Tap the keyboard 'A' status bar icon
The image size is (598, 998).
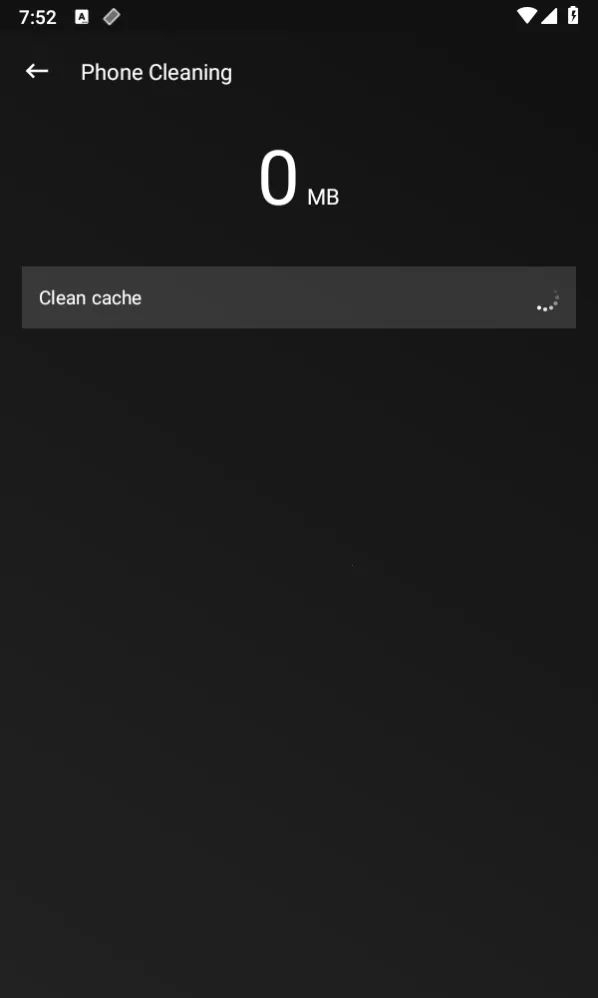(x=81, y=17)
